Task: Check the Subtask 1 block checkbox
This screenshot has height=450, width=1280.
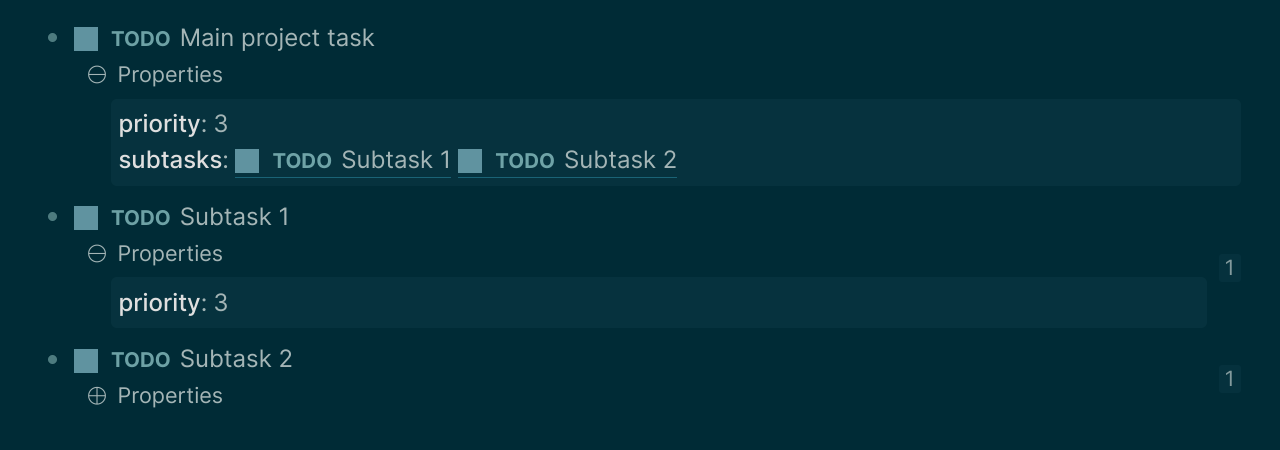Action: [x=86, y=218]
